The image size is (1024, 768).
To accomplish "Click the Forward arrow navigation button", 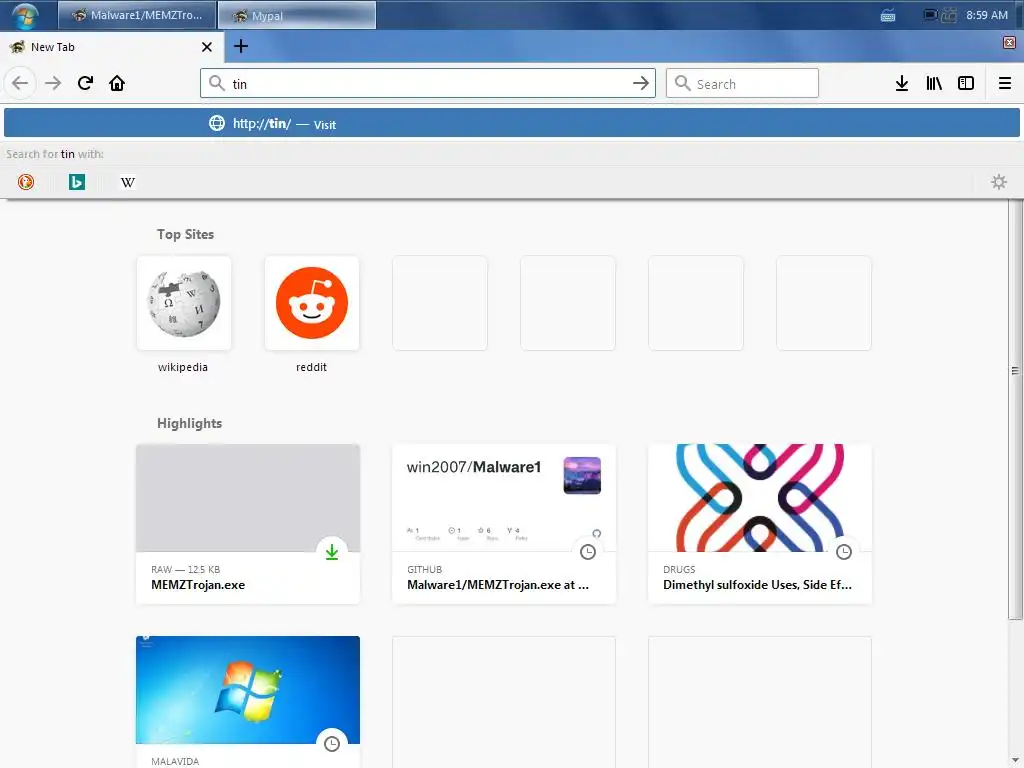I will [53, 84].
